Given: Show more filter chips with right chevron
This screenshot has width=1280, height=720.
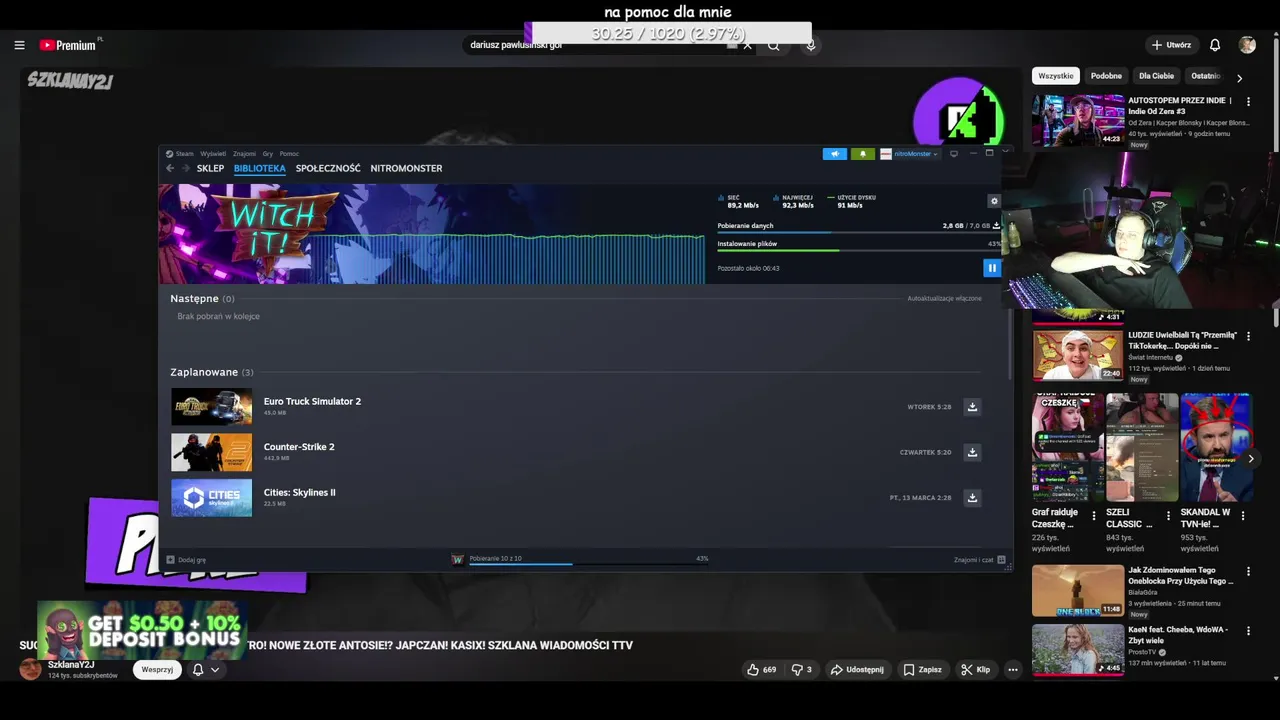Looking at the screenshot, I should (1239, 77).
